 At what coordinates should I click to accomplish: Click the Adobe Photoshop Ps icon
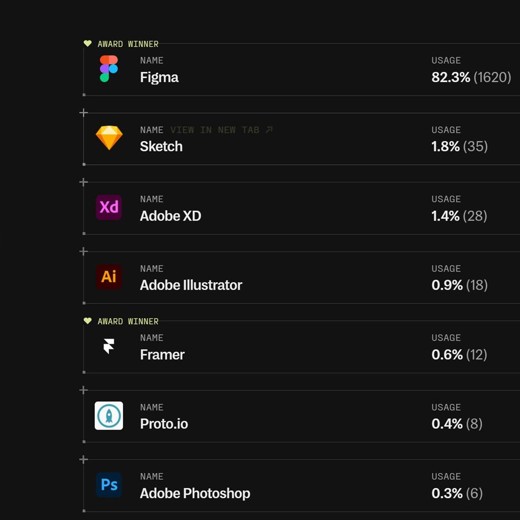(109, 485)
